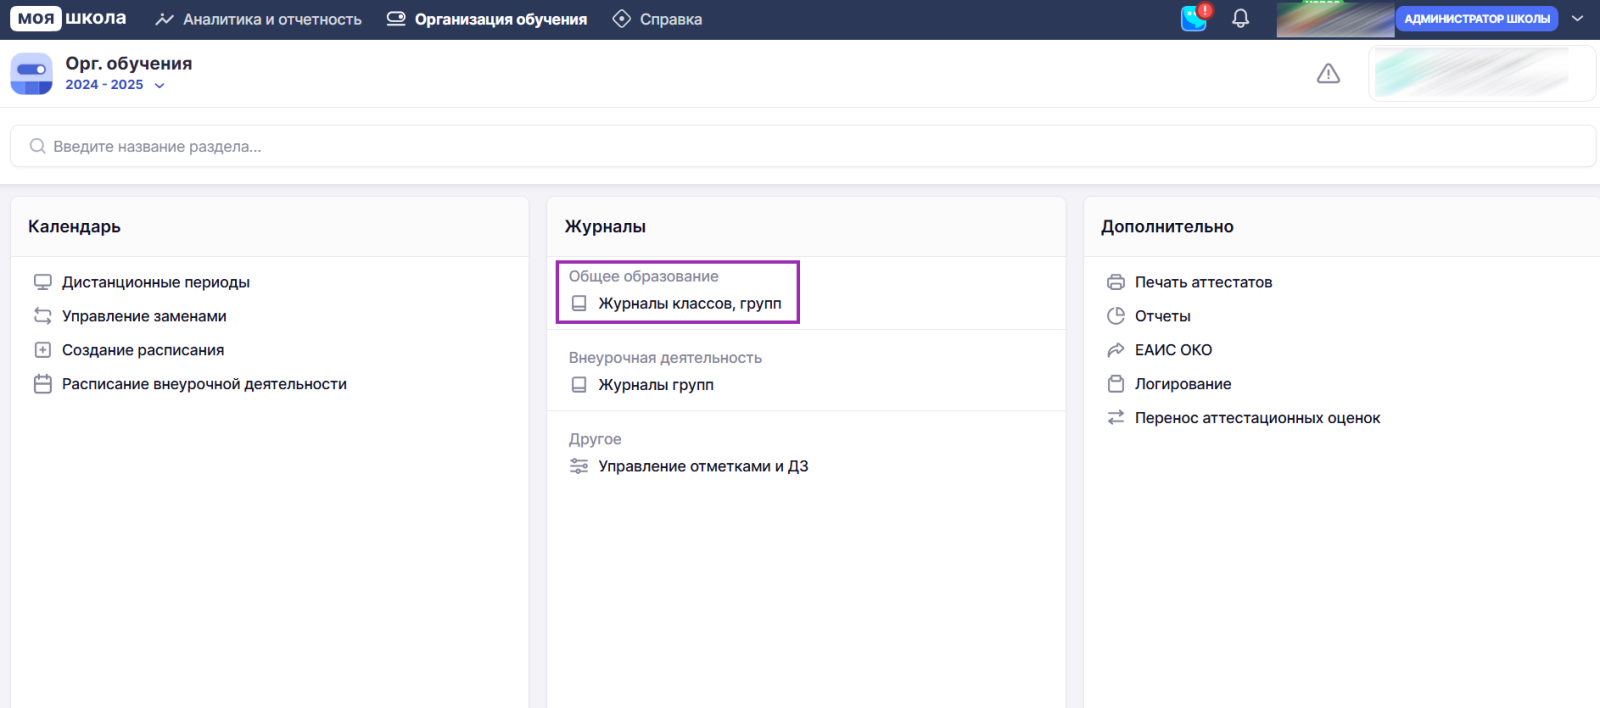Open Аналитика и отчетность in the top menu
Image resolution: width=1600 pixels, height=708 pixels.
(x=259, y=19)
